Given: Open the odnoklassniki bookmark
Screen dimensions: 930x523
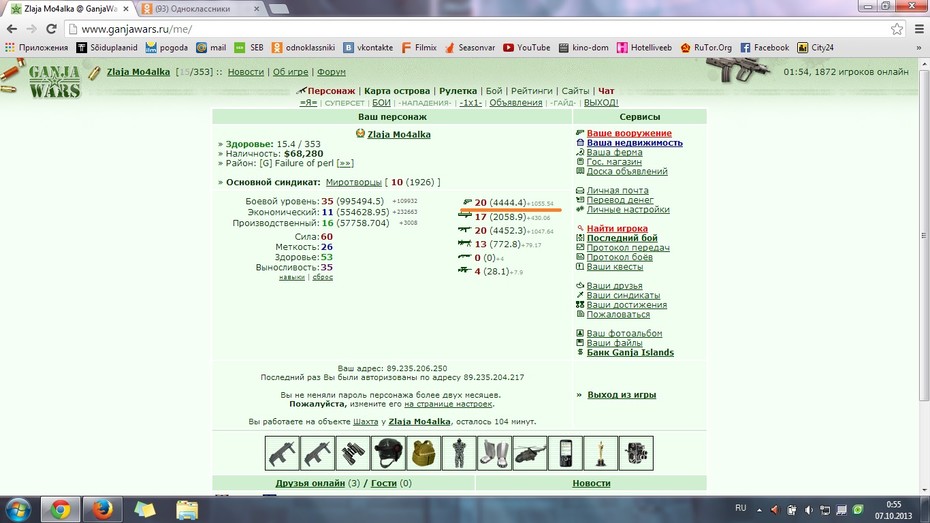Looking at the screenshot, I should coord(304,47).
